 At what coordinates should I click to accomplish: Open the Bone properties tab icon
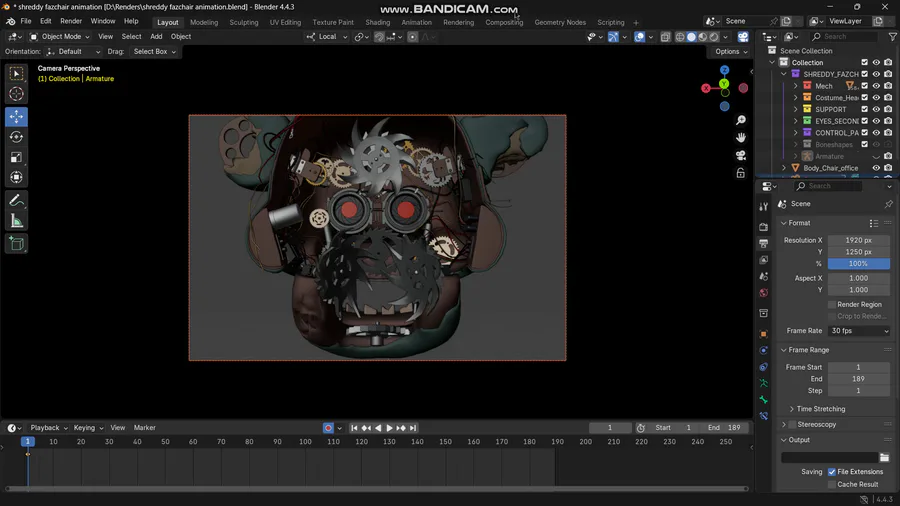[x=763, y=399]
